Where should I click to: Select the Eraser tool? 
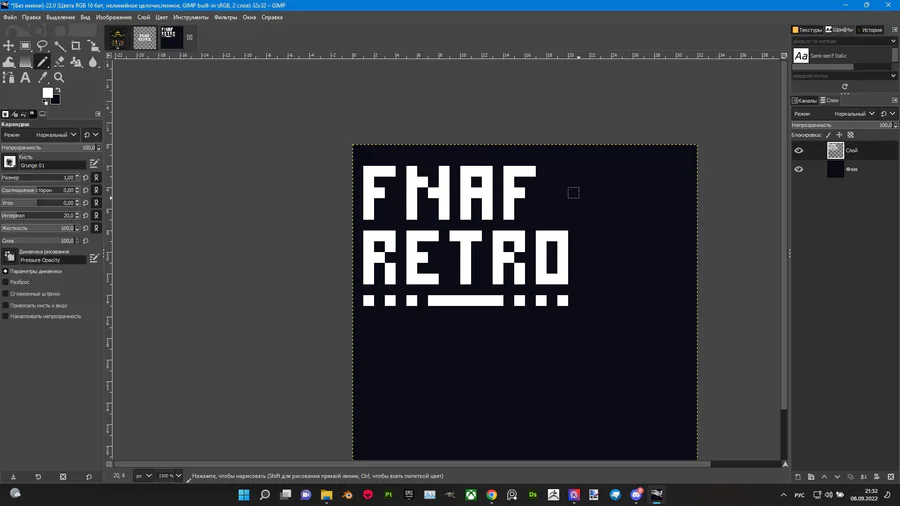coord(59,61)
